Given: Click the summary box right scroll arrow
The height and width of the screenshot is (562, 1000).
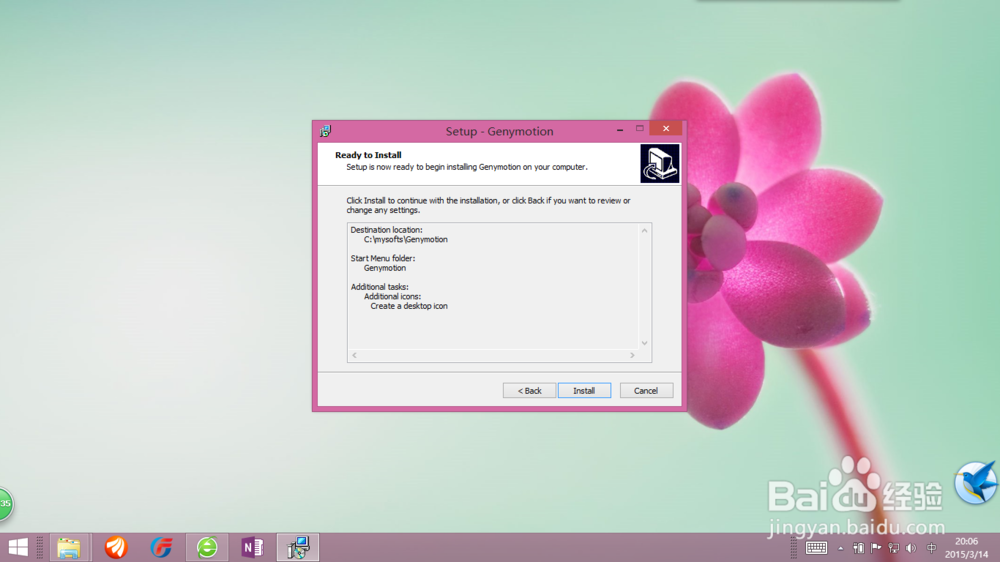Looking at the screenshot, I should pos(632,355).
